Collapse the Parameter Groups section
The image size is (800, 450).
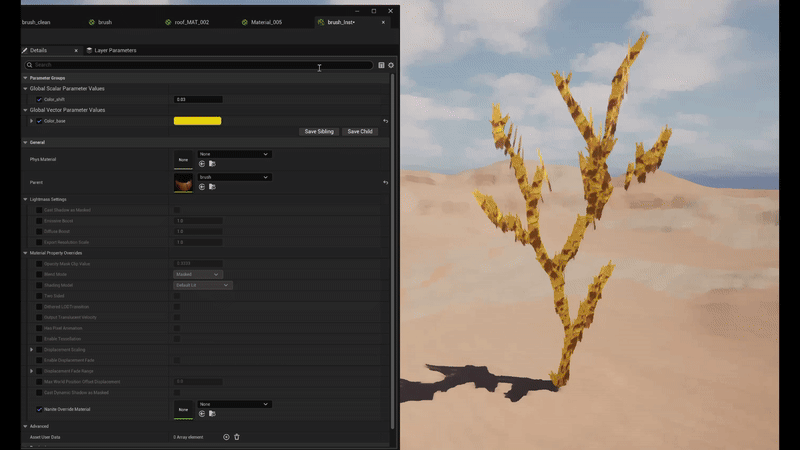point(25,78)
